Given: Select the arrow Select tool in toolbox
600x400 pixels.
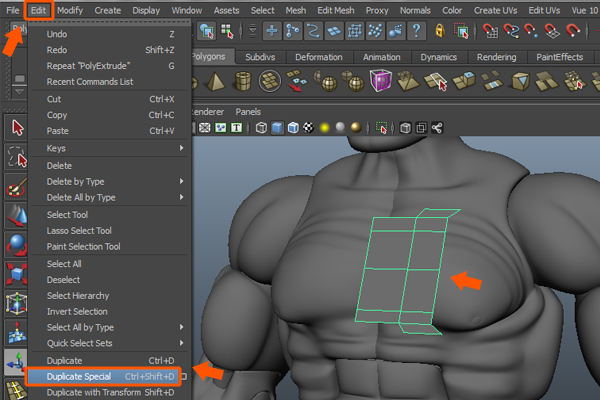Looking at the screenshot, I should click(x=17, y=127).
